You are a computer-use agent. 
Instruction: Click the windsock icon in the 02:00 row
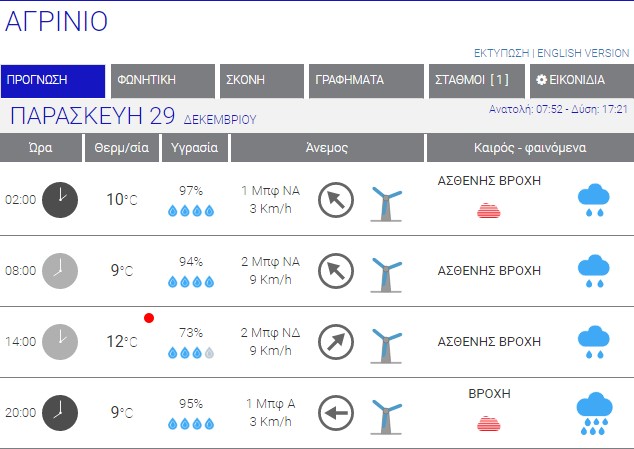pos(385,201)
